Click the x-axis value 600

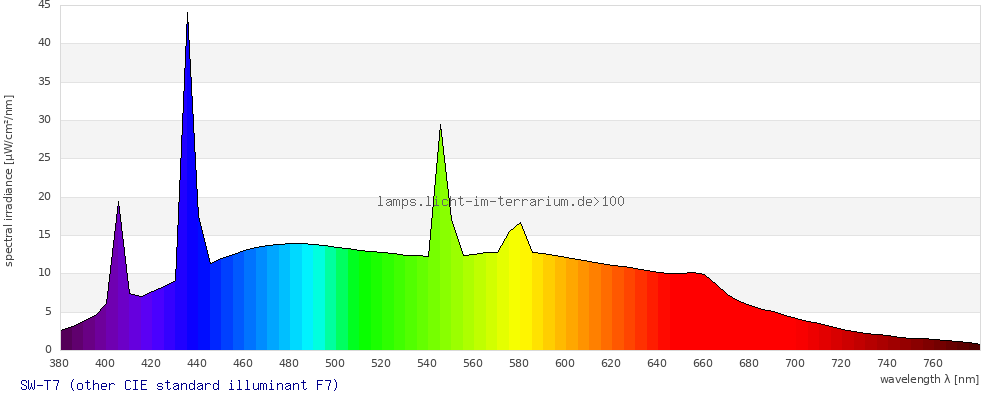pyautogui.click(x=565, y=364)
